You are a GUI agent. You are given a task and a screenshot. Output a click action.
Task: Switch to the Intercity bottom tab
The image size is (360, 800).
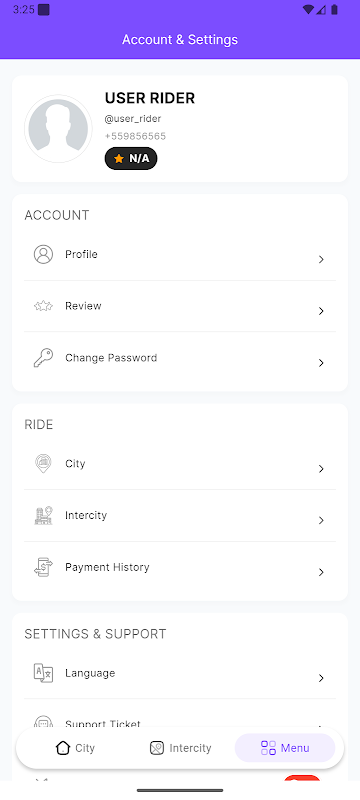[x=181, y=748]
